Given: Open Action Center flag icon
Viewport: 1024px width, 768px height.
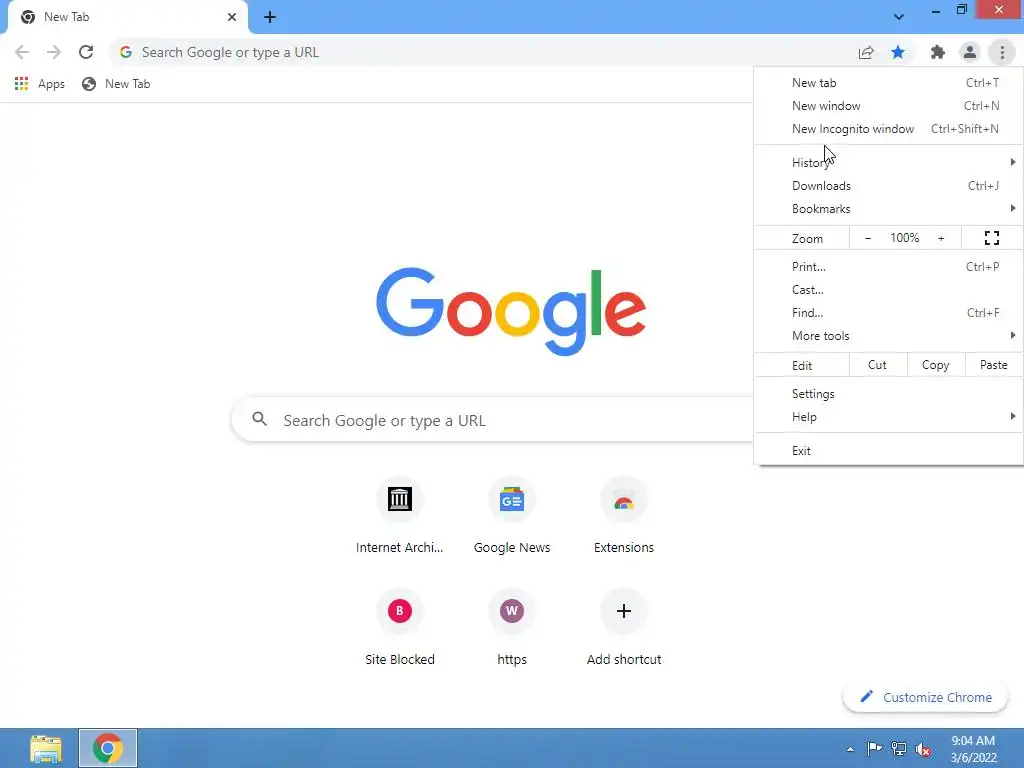Looking at the screenshot, I should click(874, 749).
